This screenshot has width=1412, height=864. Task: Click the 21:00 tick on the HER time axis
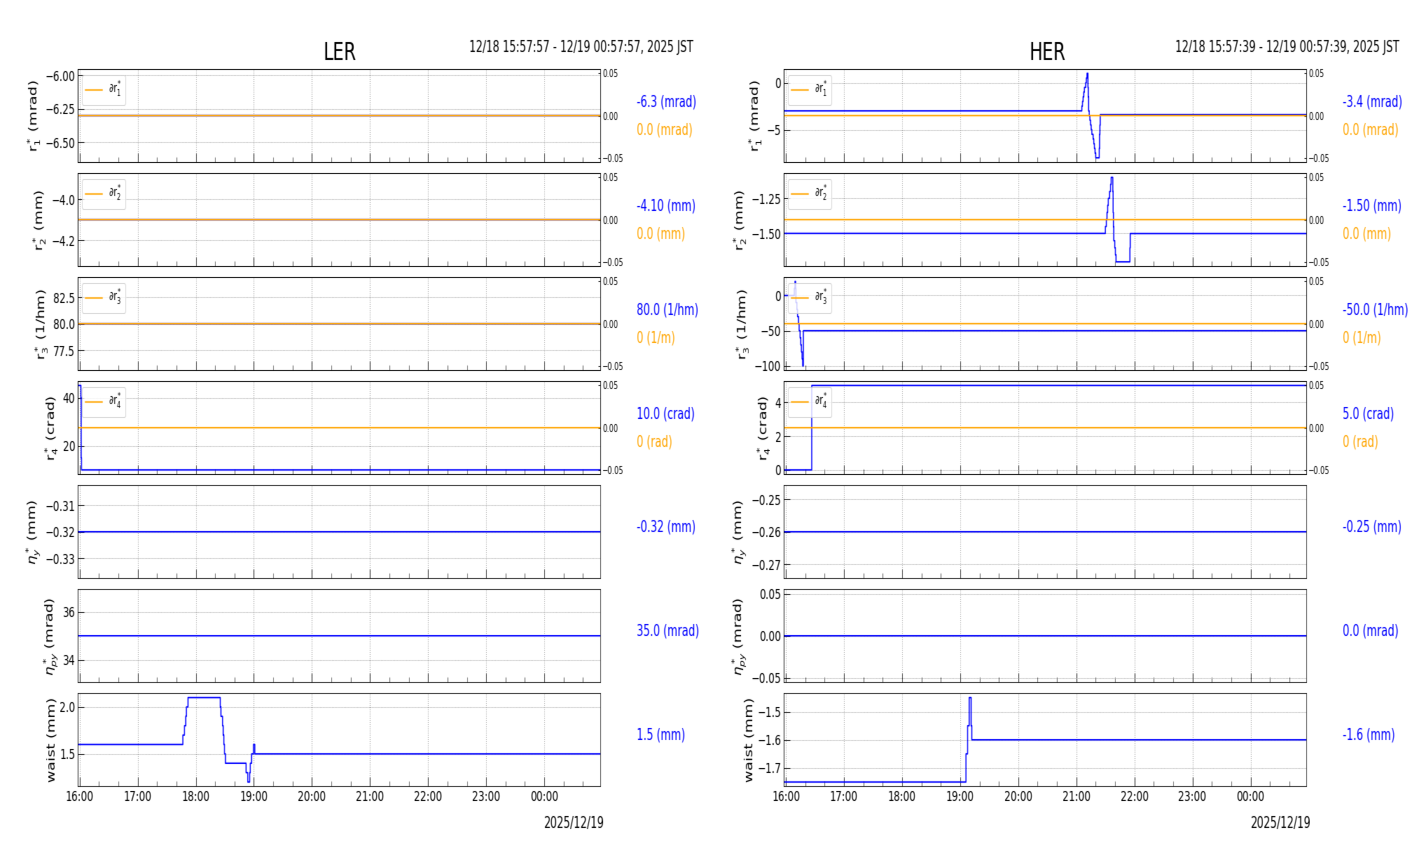1076,797
